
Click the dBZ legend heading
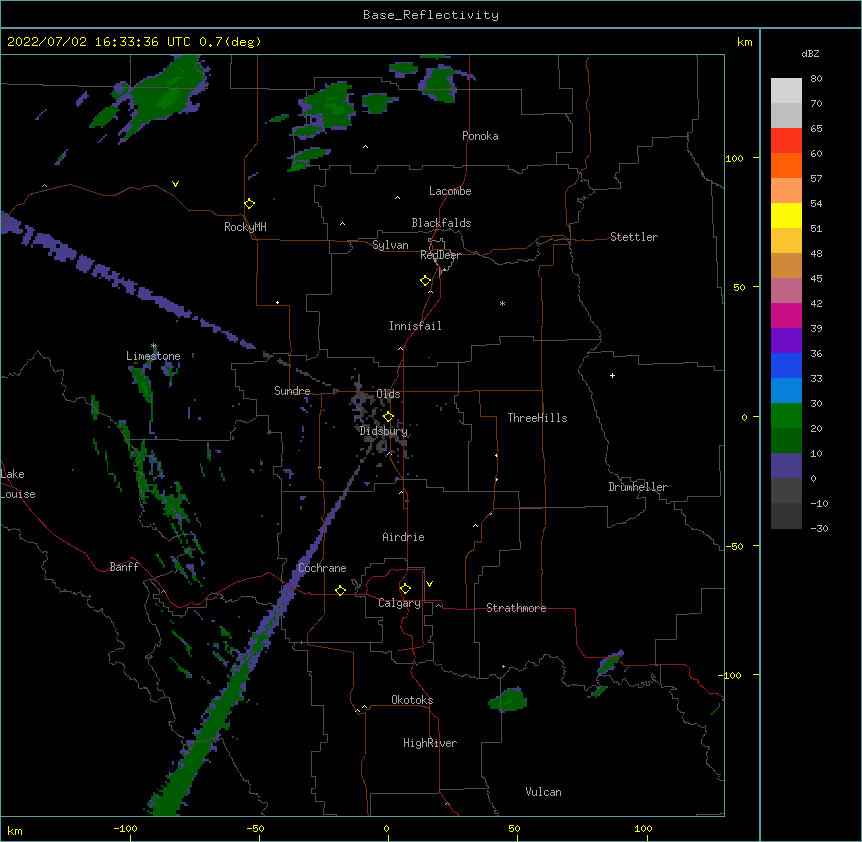point(810,54)
